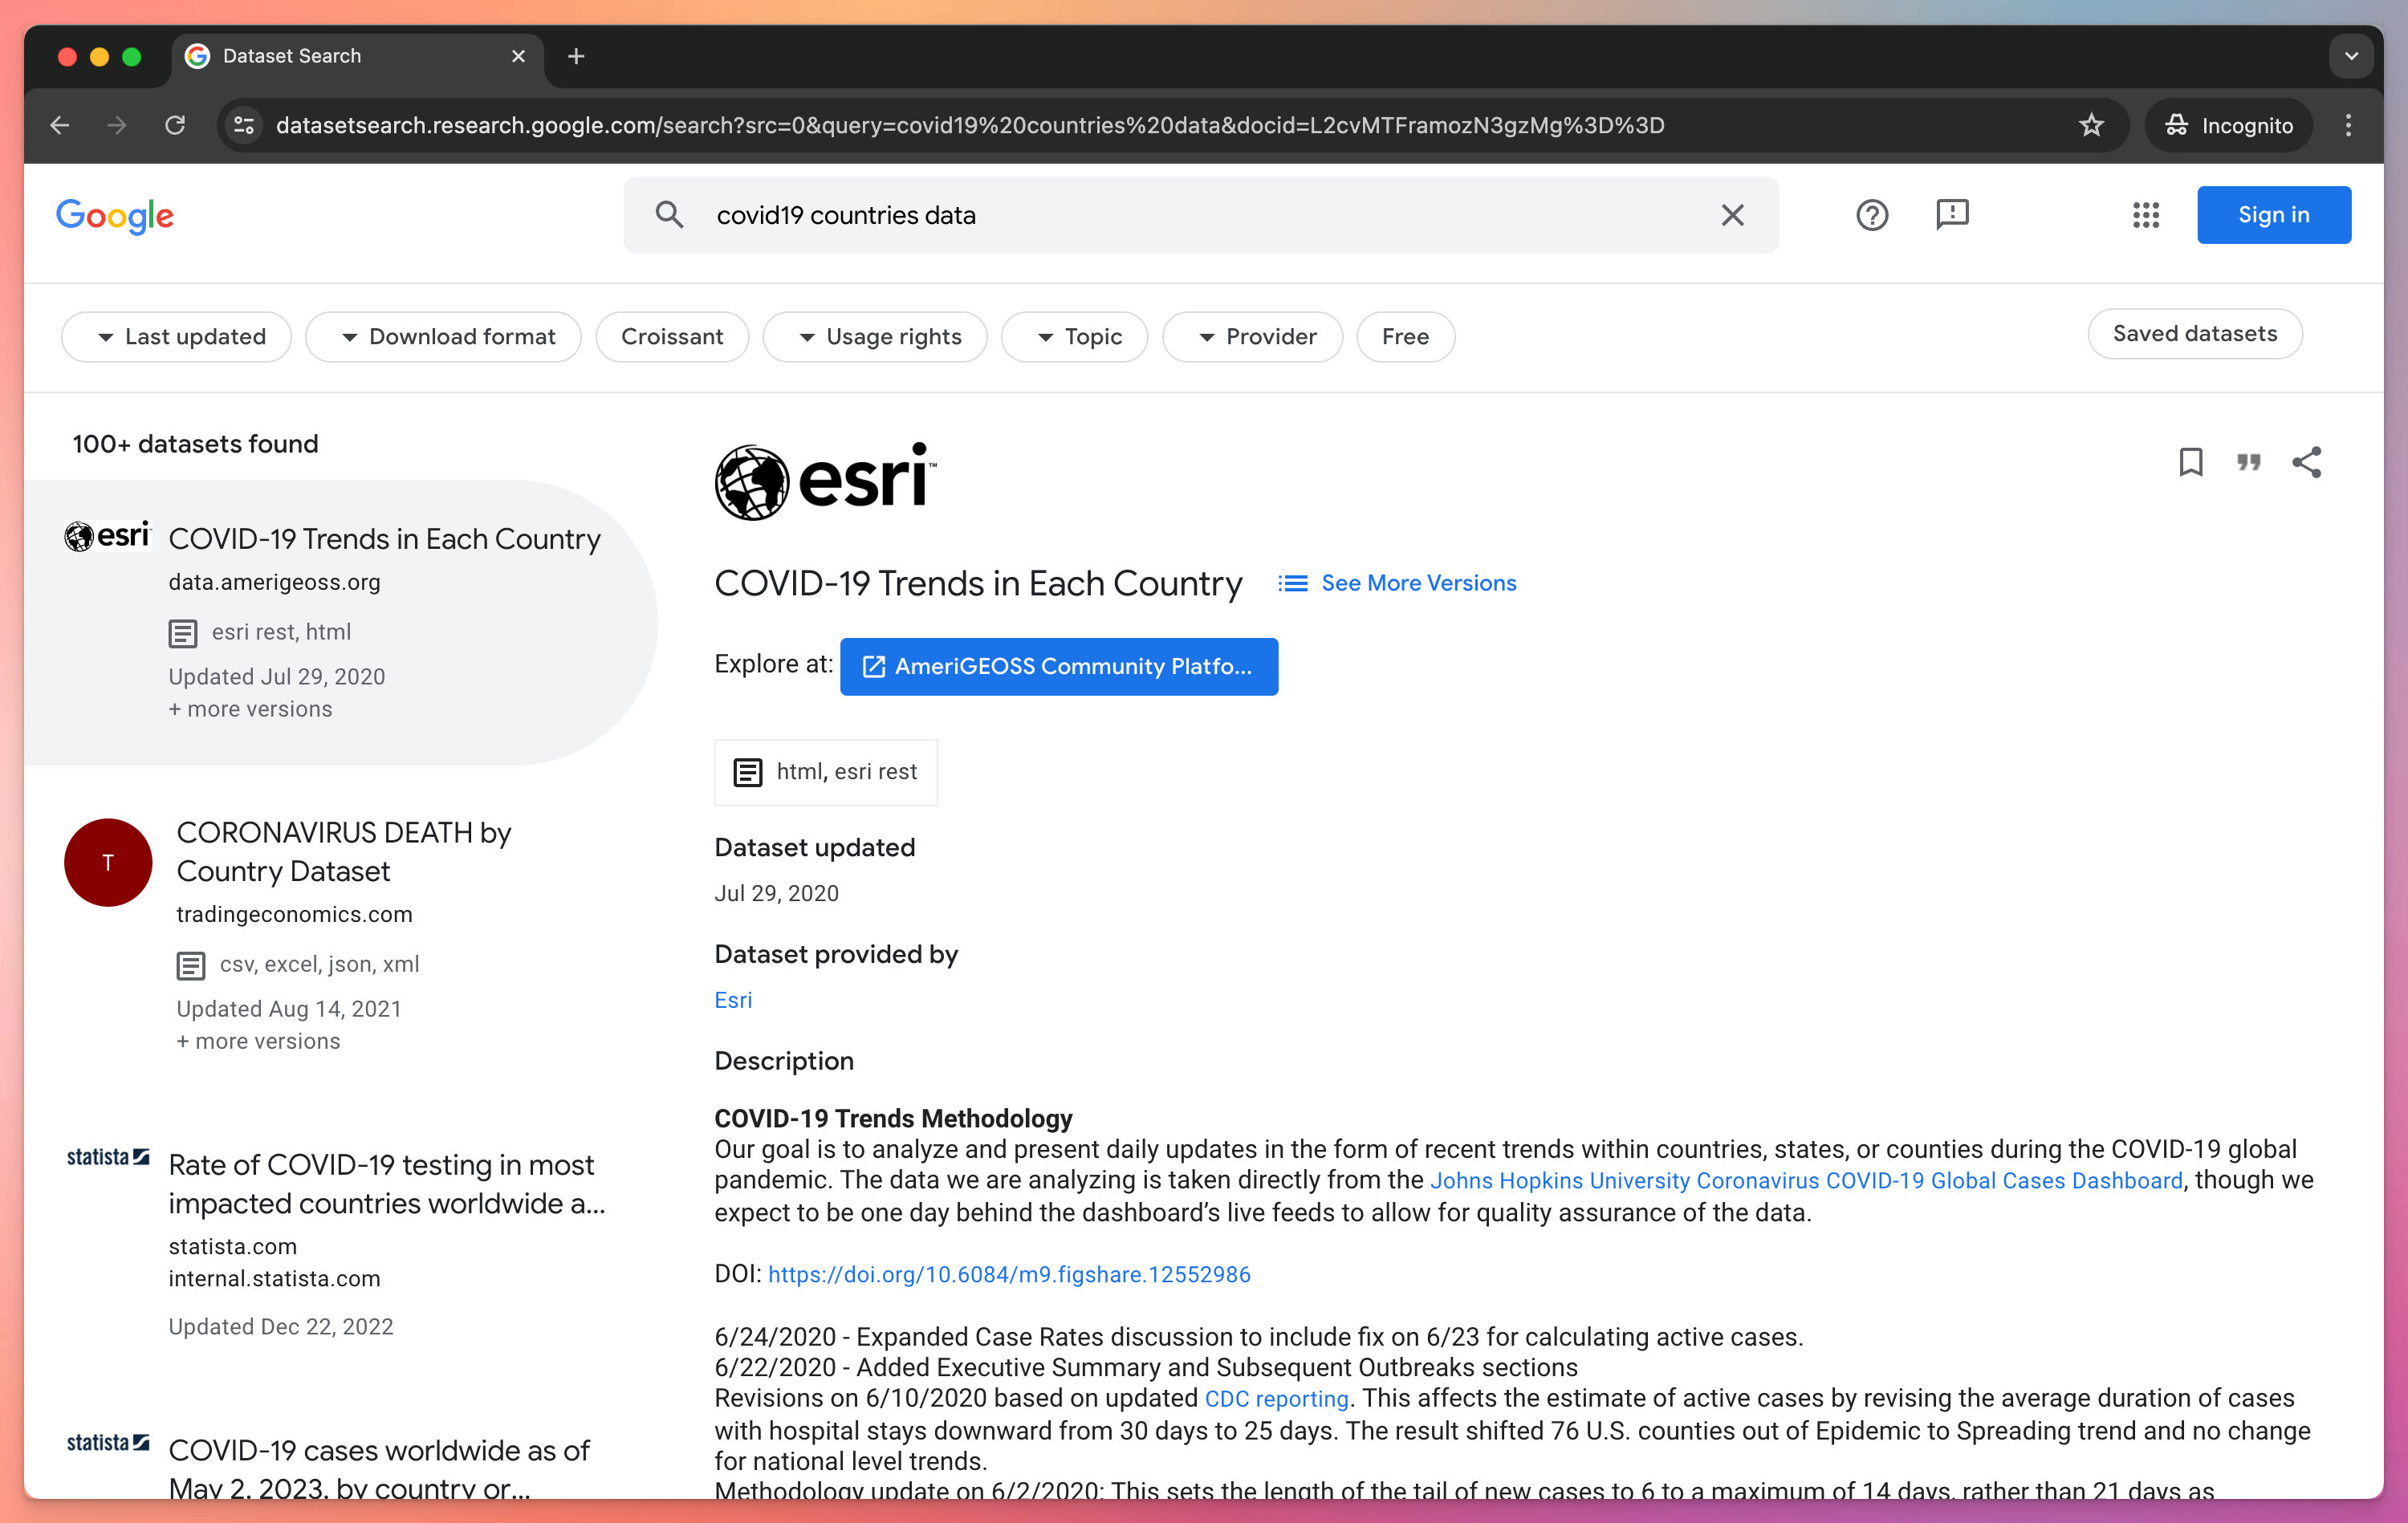2408x1523 pixels.
Task: Click 'Updated Dec 22, 2022' text
Action: [281, 1327]
